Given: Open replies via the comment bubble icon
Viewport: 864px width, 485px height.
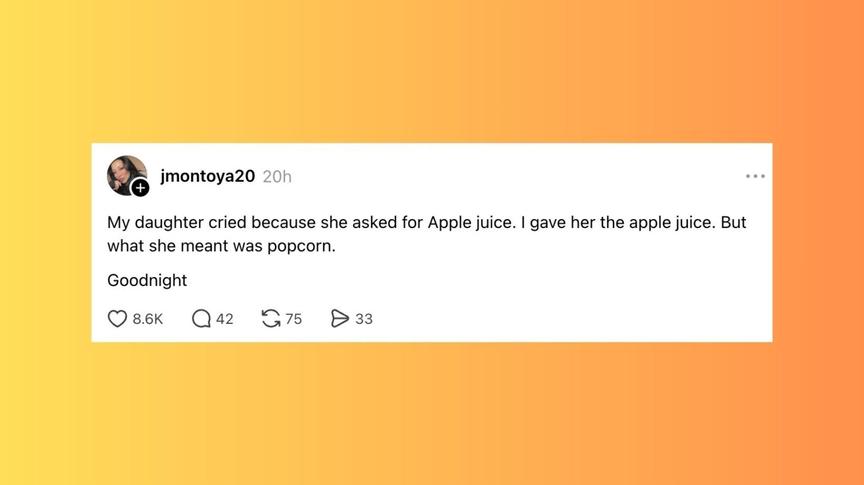Looking at the screenshot, I should point(201,319).
